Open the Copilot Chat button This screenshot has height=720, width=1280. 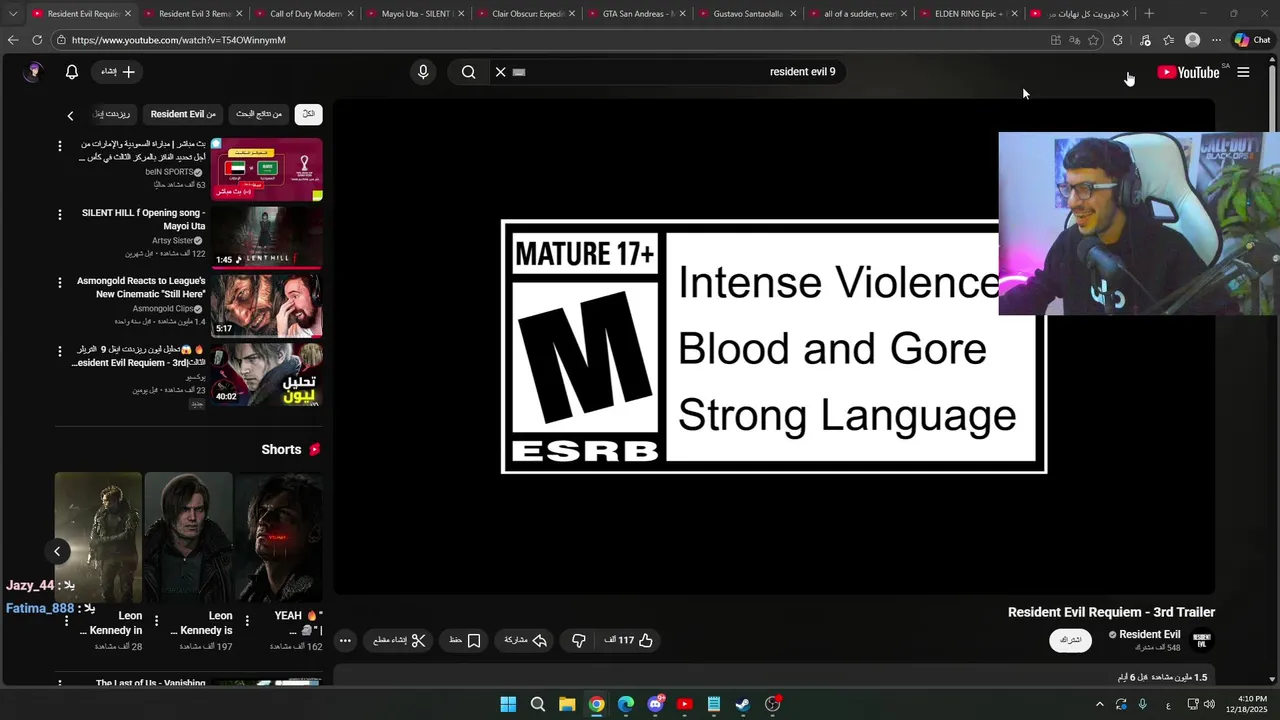(x=1252, y=40)
